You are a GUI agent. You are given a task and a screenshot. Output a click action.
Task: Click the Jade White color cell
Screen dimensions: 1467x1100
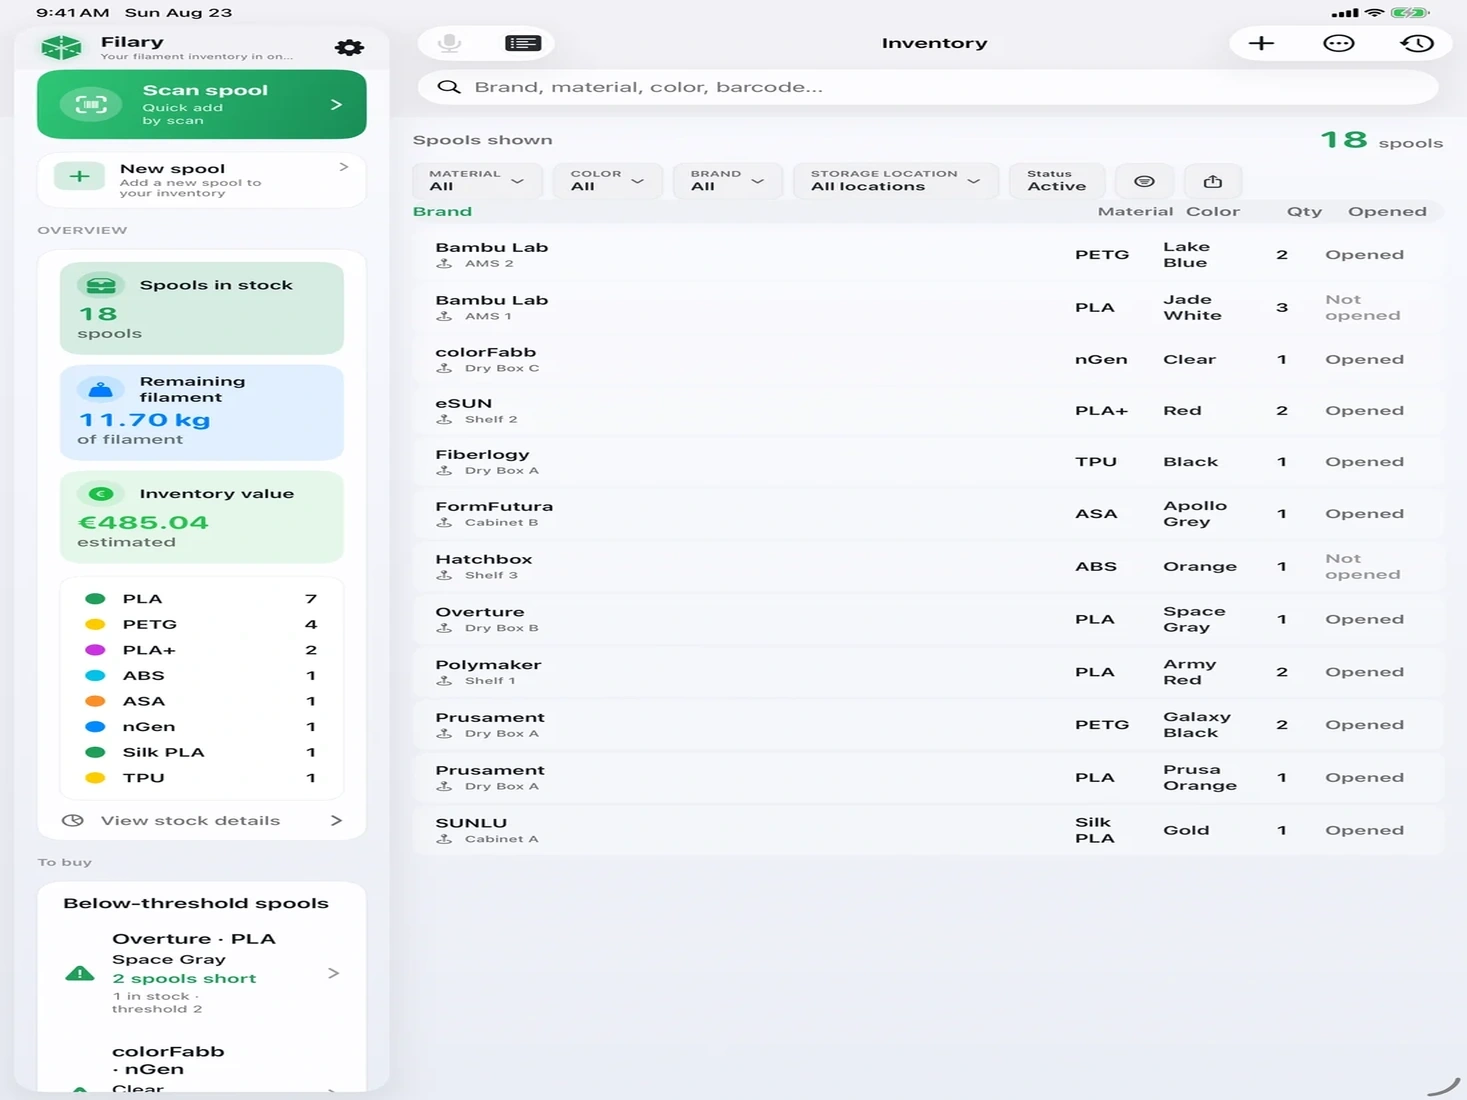point(1192,308)
